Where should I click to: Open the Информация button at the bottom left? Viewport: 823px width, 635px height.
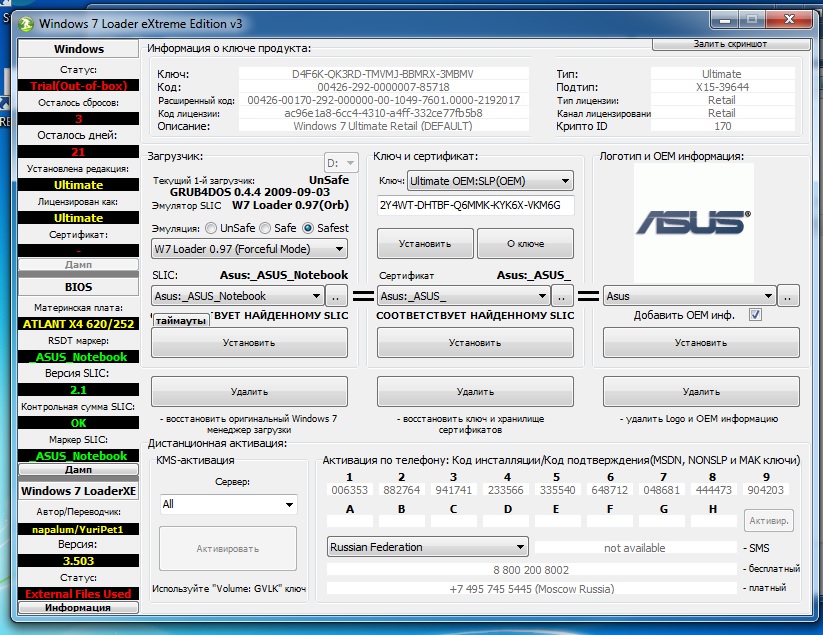(x=78, y=607)
